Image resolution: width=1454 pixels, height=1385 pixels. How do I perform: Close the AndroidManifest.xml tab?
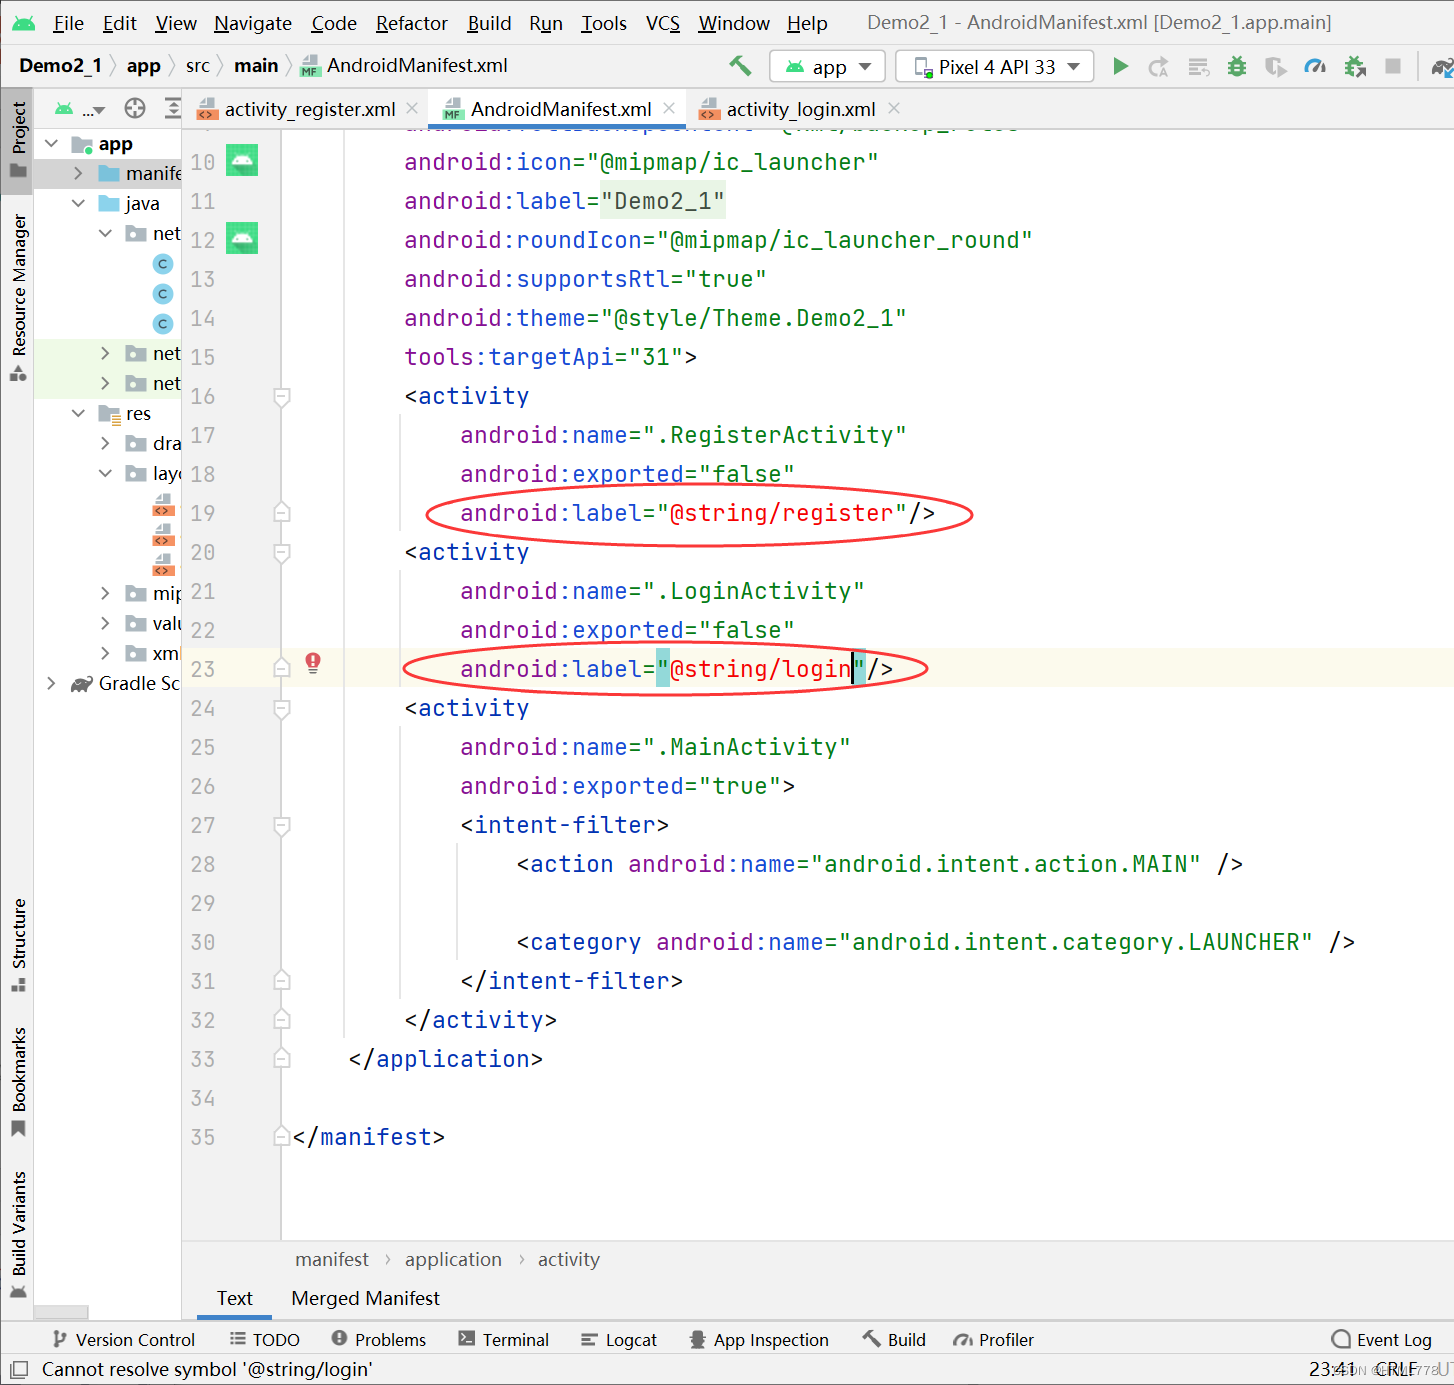coord(668,108)
